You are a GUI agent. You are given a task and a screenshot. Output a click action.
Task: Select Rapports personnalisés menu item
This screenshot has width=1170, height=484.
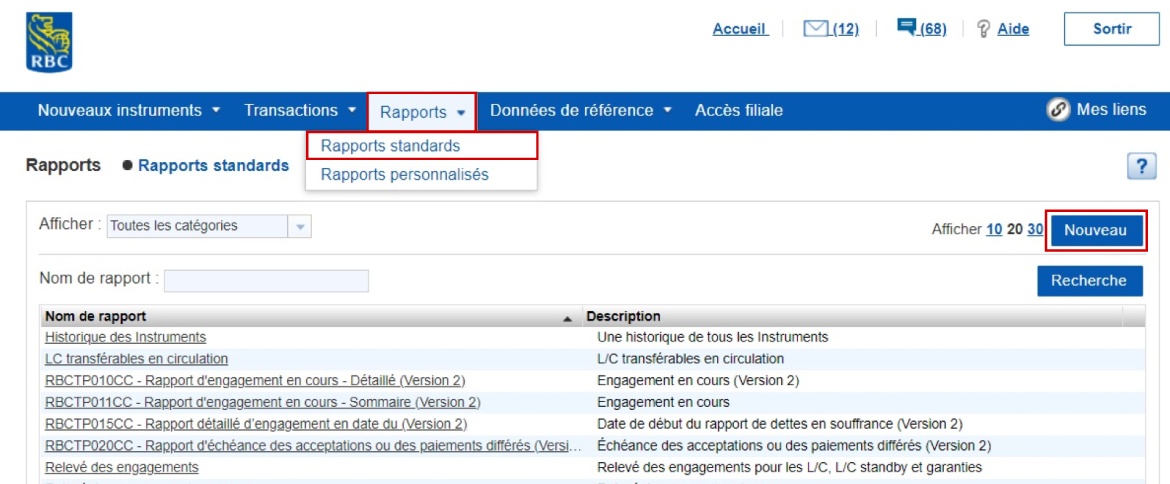(x=404, y=175)
